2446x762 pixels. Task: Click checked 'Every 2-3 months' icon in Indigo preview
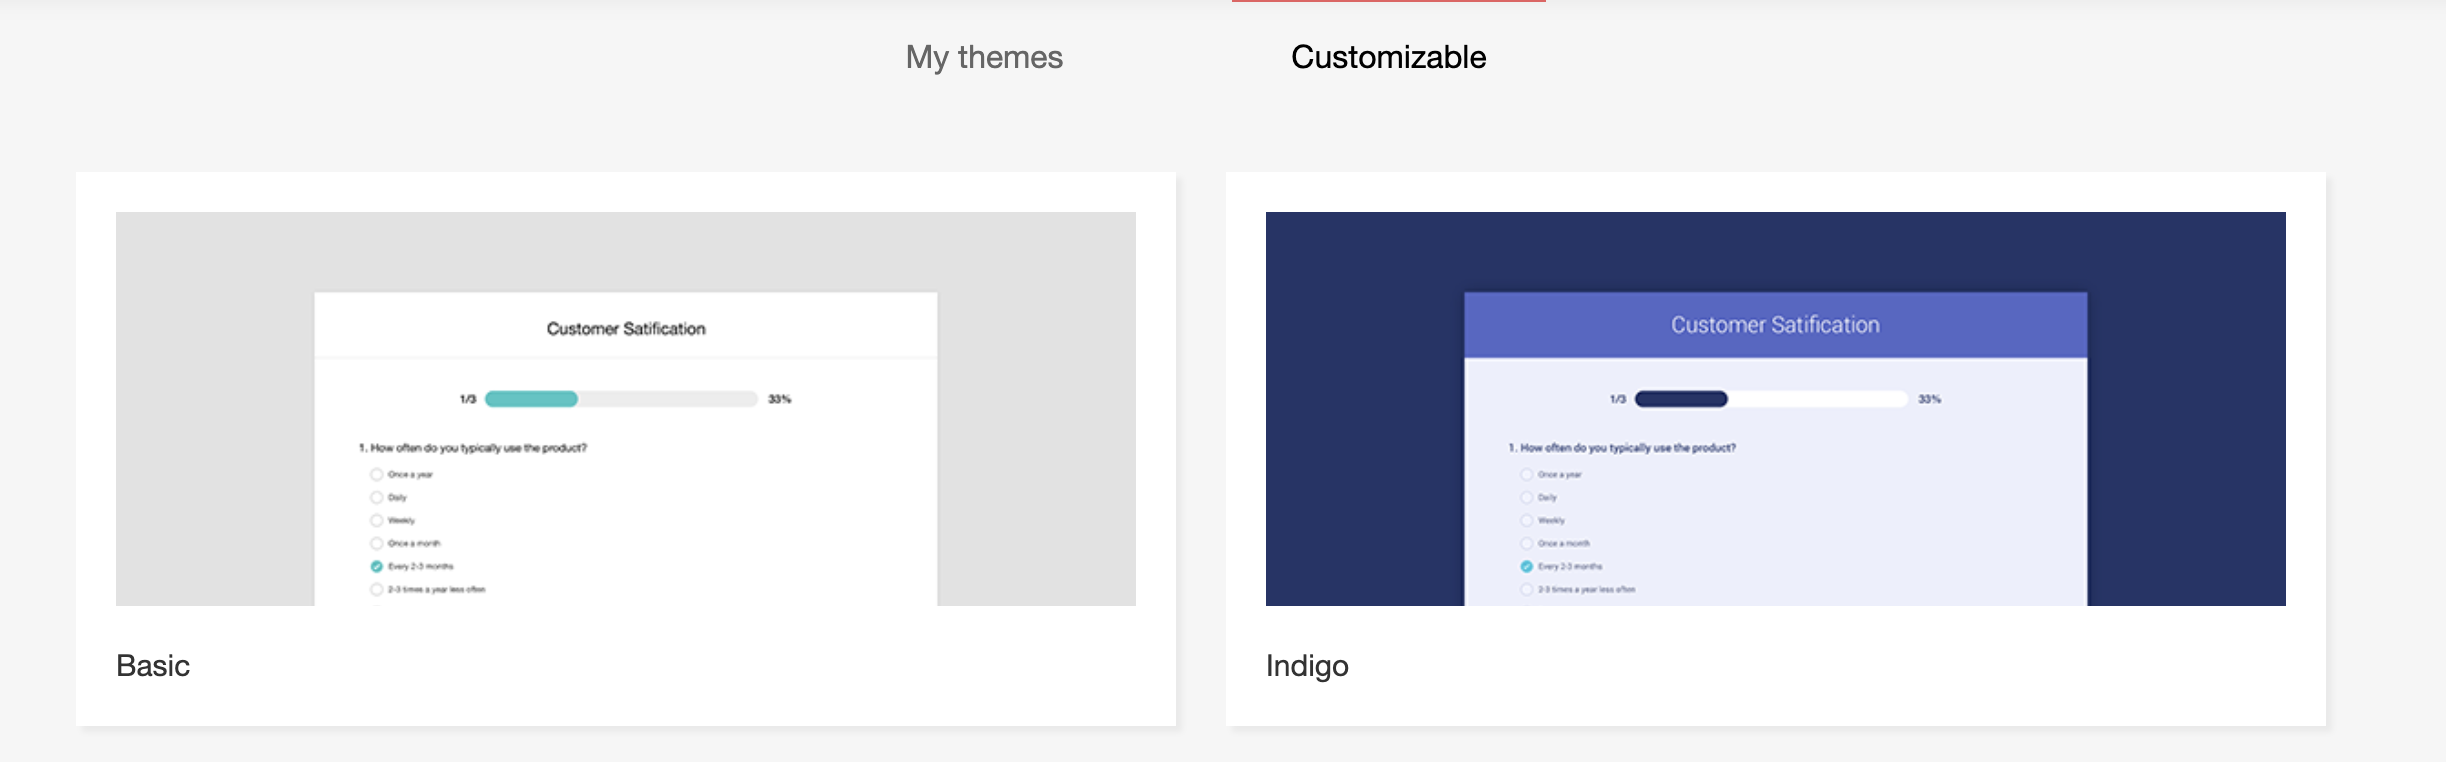[x=1527, y=567]
